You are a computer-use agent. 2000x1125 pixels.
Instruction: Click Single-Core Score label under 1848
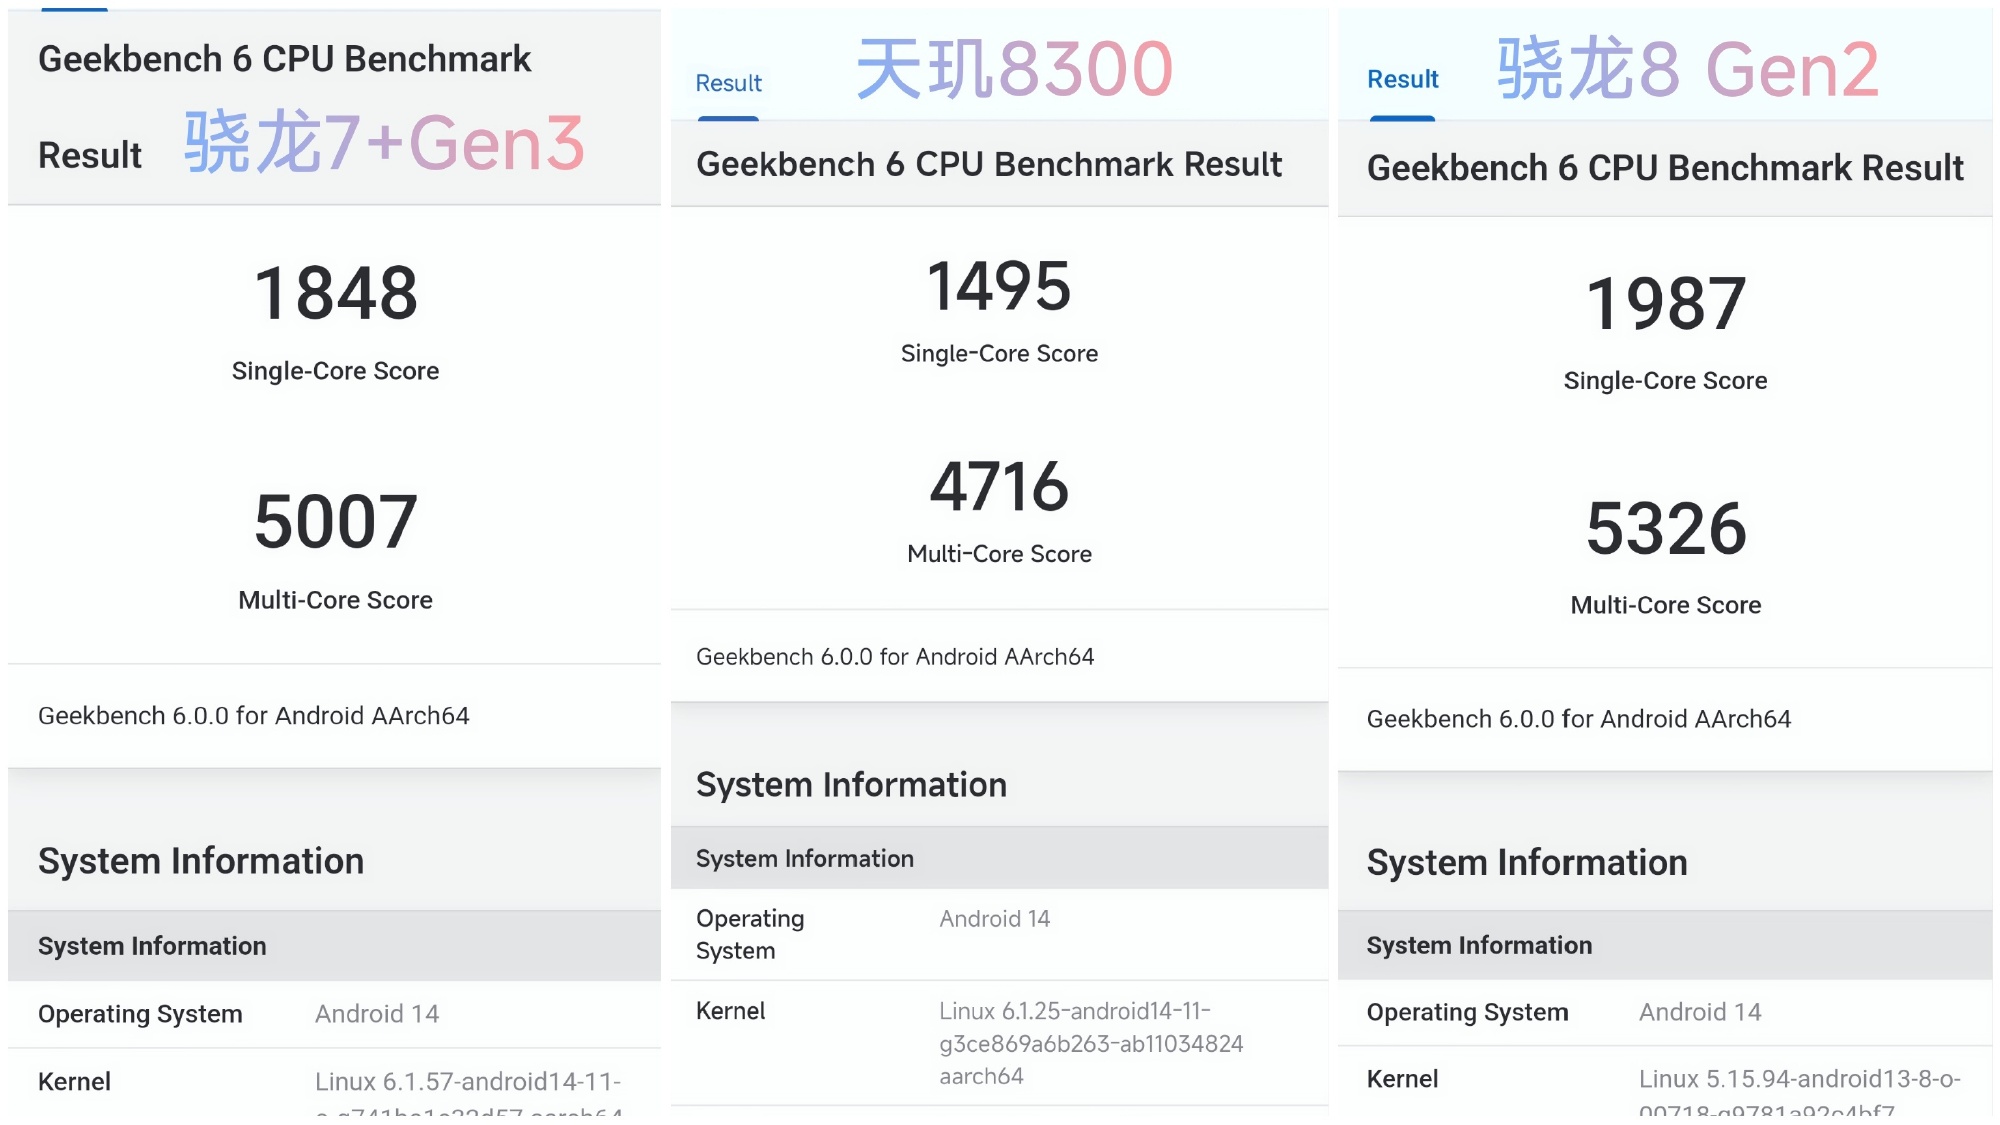point(335,371)
